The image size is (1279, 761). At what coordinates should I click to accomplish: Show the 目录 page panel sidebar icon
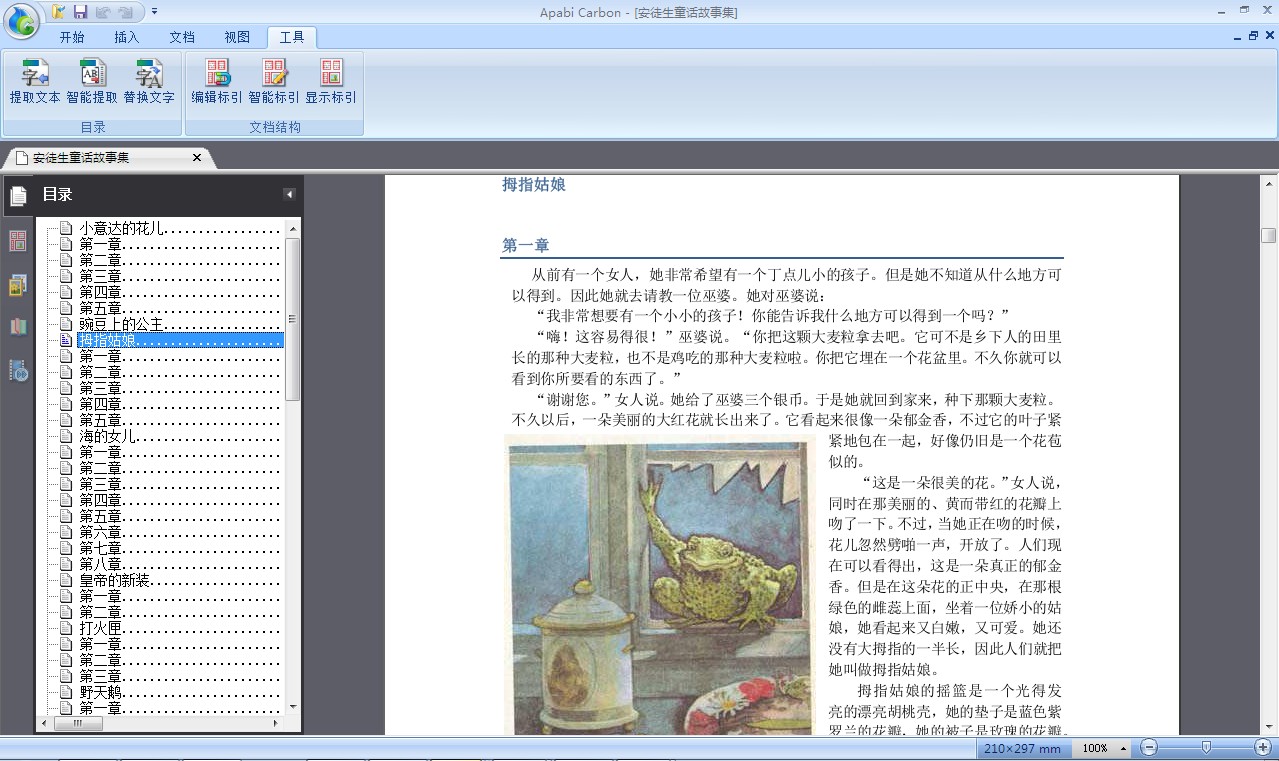click(18, 196)
